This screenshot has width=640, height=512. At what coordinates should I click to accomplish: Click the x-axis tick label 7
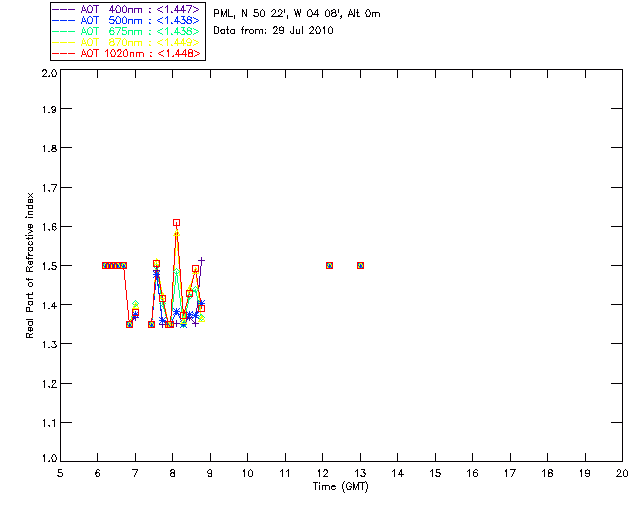pos(135,473)
